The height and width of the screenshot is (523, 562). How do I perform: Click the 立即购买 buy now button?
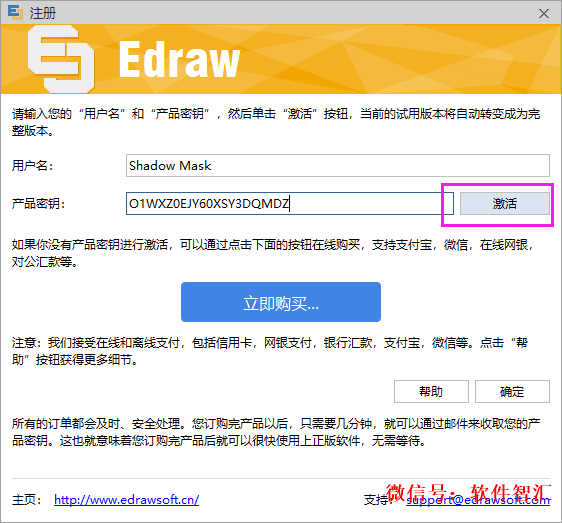281,302
